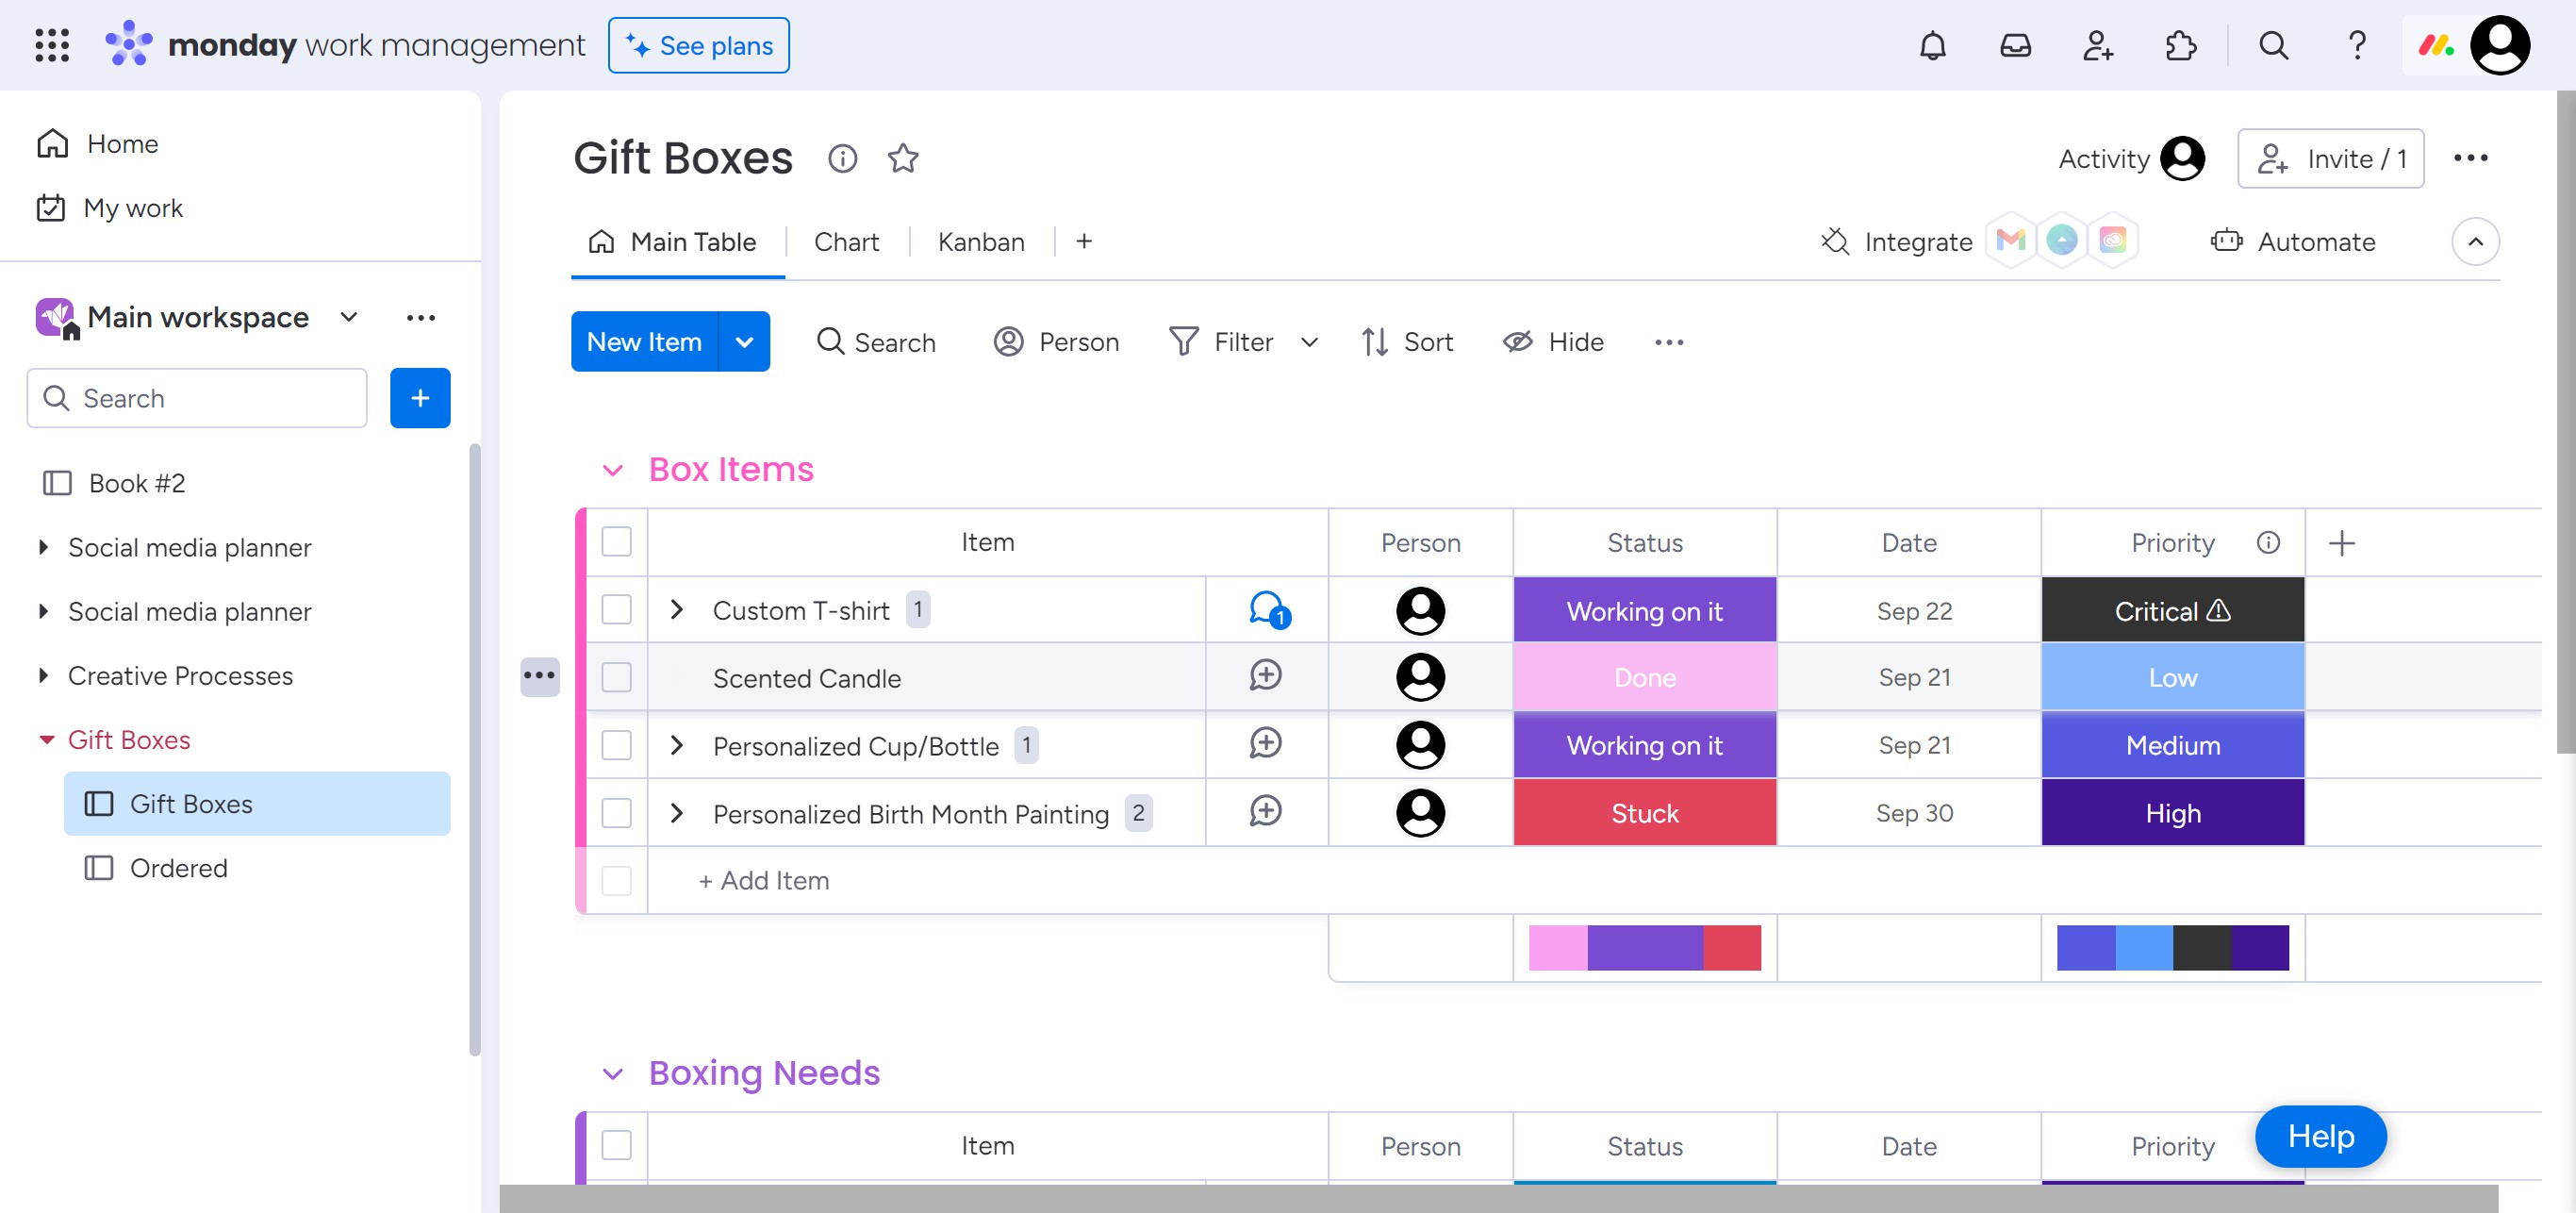Switch to the Chart tab
The width and height of the screenshot is (2576, 1213).
846,242
